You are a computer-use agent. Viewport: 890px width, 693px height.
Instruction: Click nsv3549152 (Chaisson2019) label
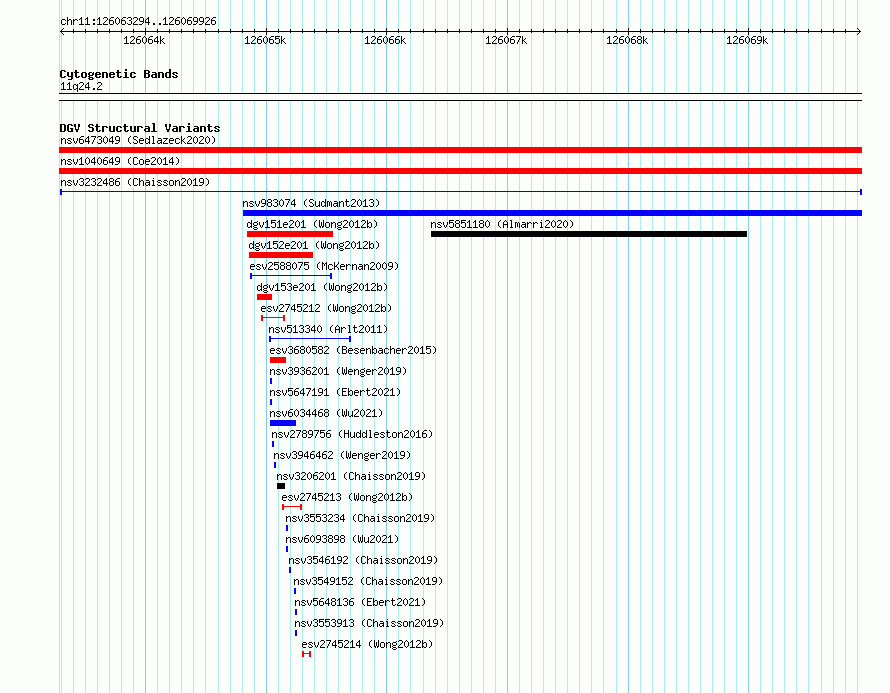click(x=368, y=581)
